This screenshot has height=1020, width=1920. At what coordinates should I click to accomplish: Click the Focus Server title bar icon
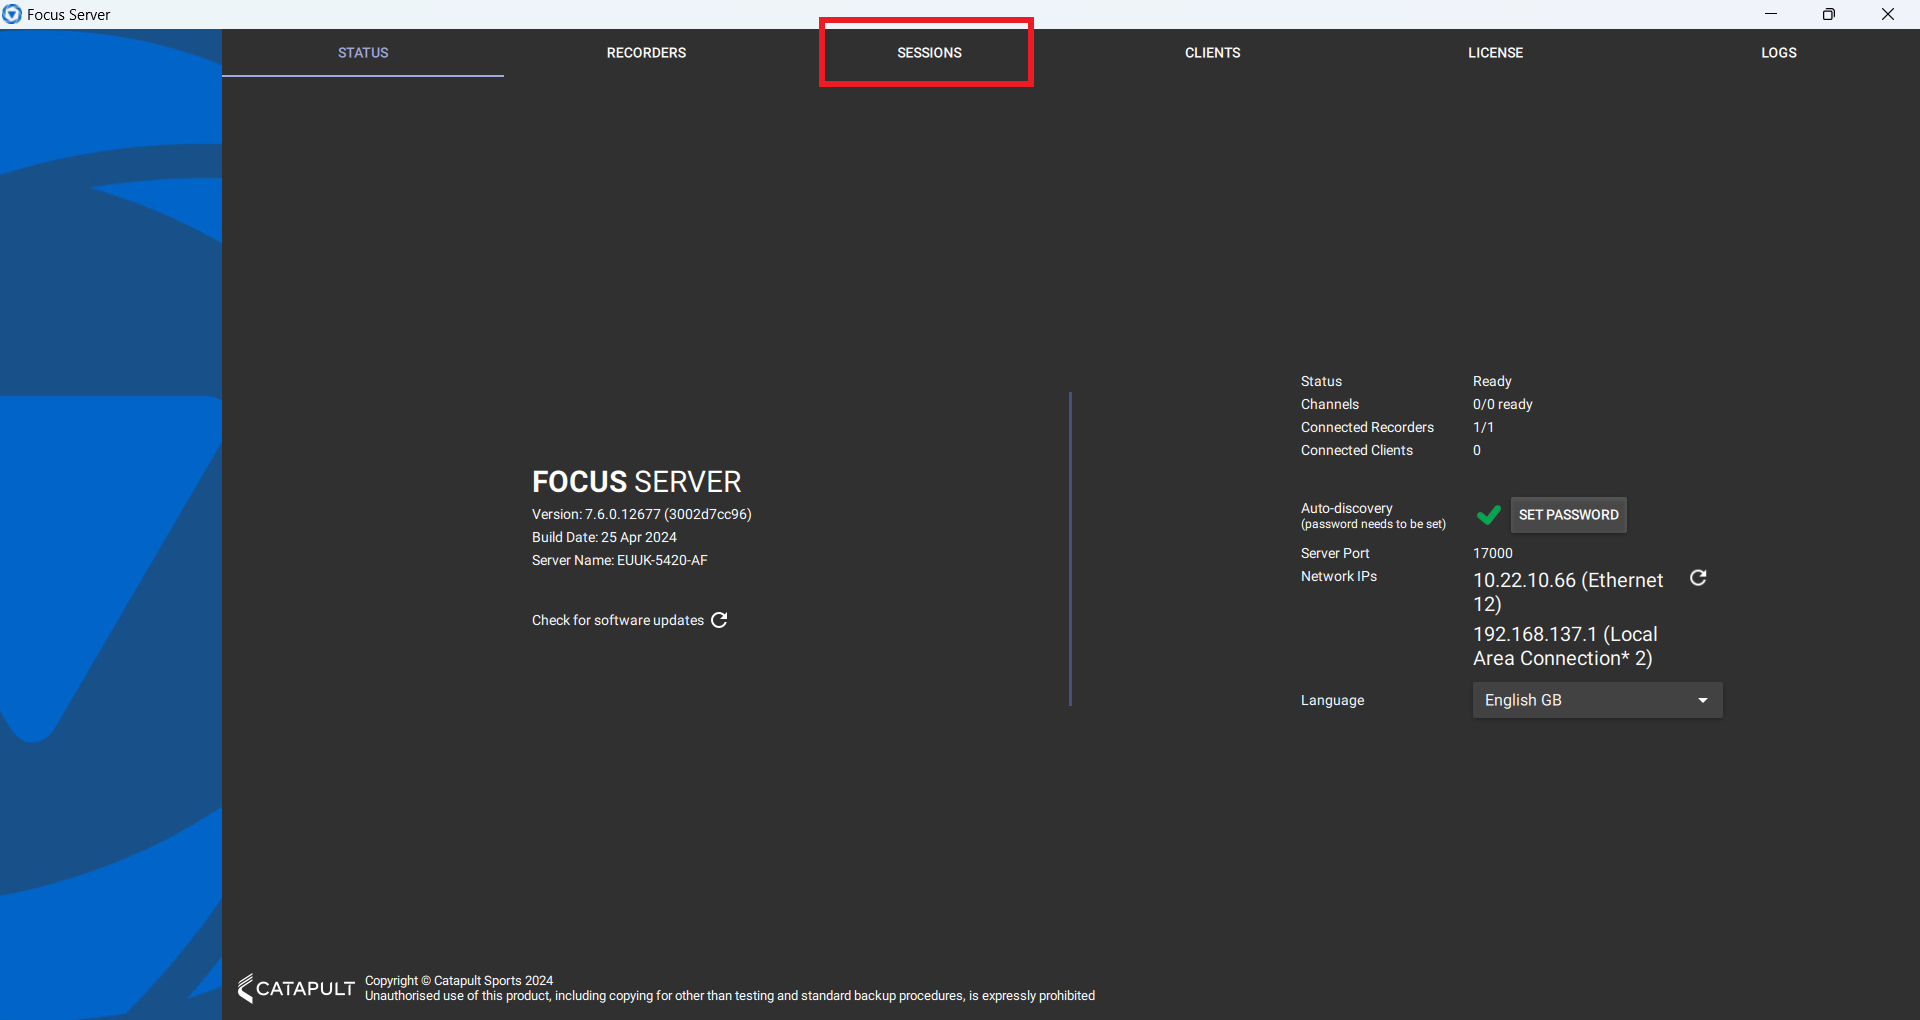[12, 14]
